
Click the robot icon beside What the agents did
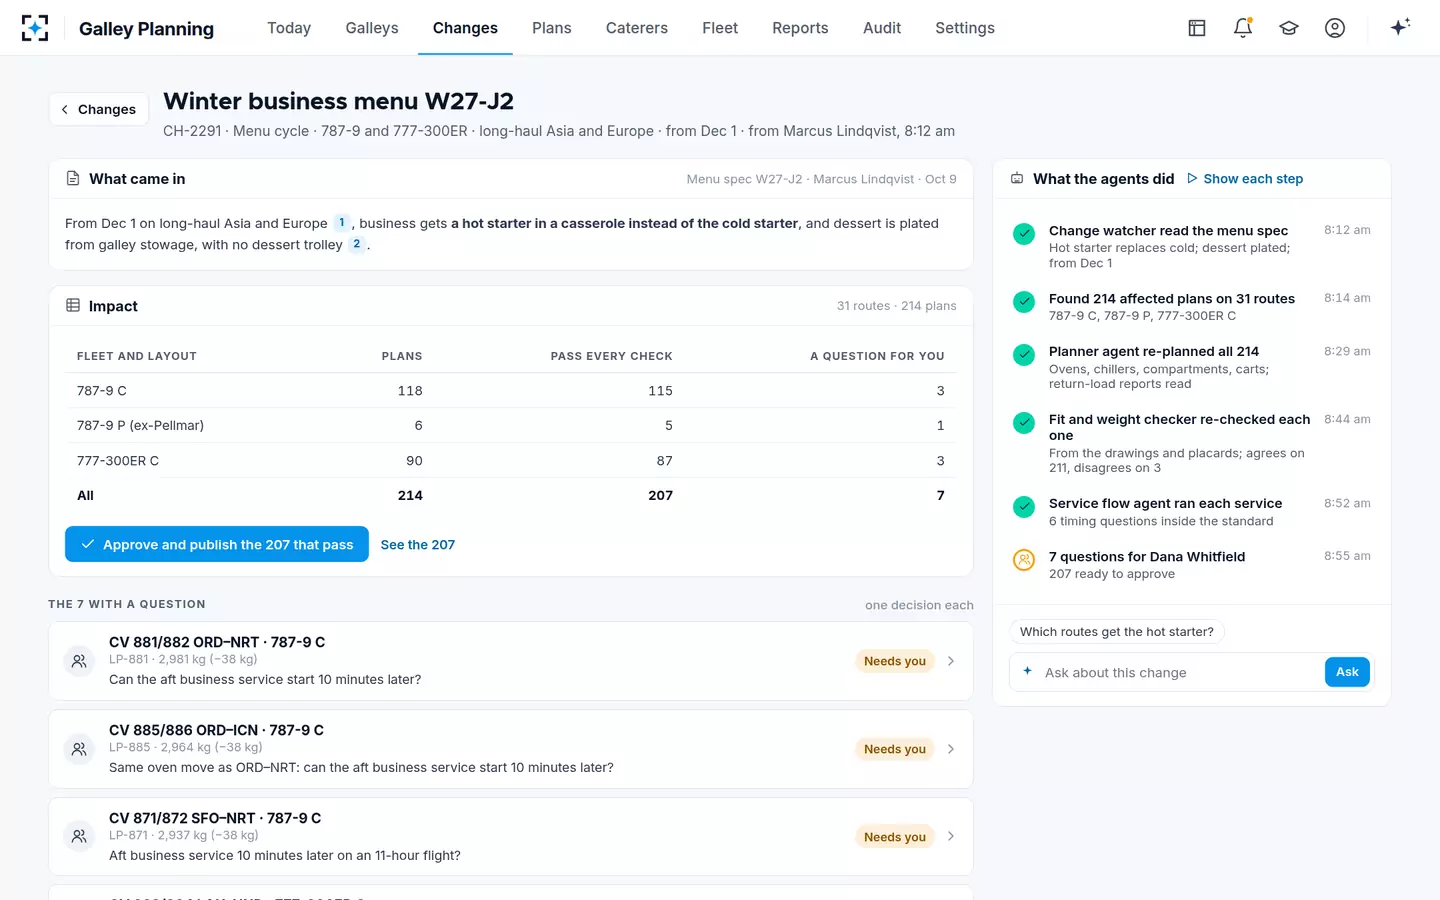pos(1017,178)
